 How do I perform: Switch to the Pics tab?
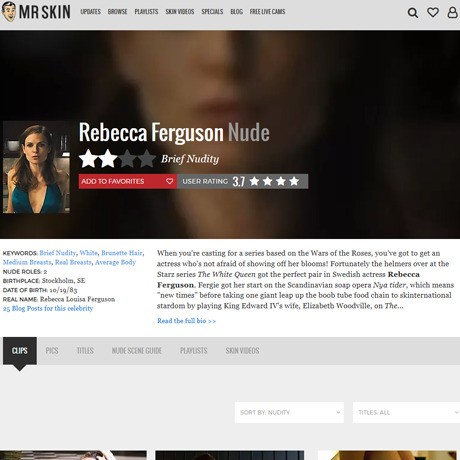[52, 351]
